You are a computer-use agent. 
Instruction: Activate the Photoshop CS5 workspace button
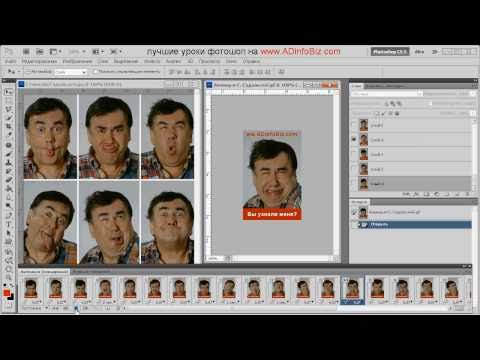(x=390, y=52)
